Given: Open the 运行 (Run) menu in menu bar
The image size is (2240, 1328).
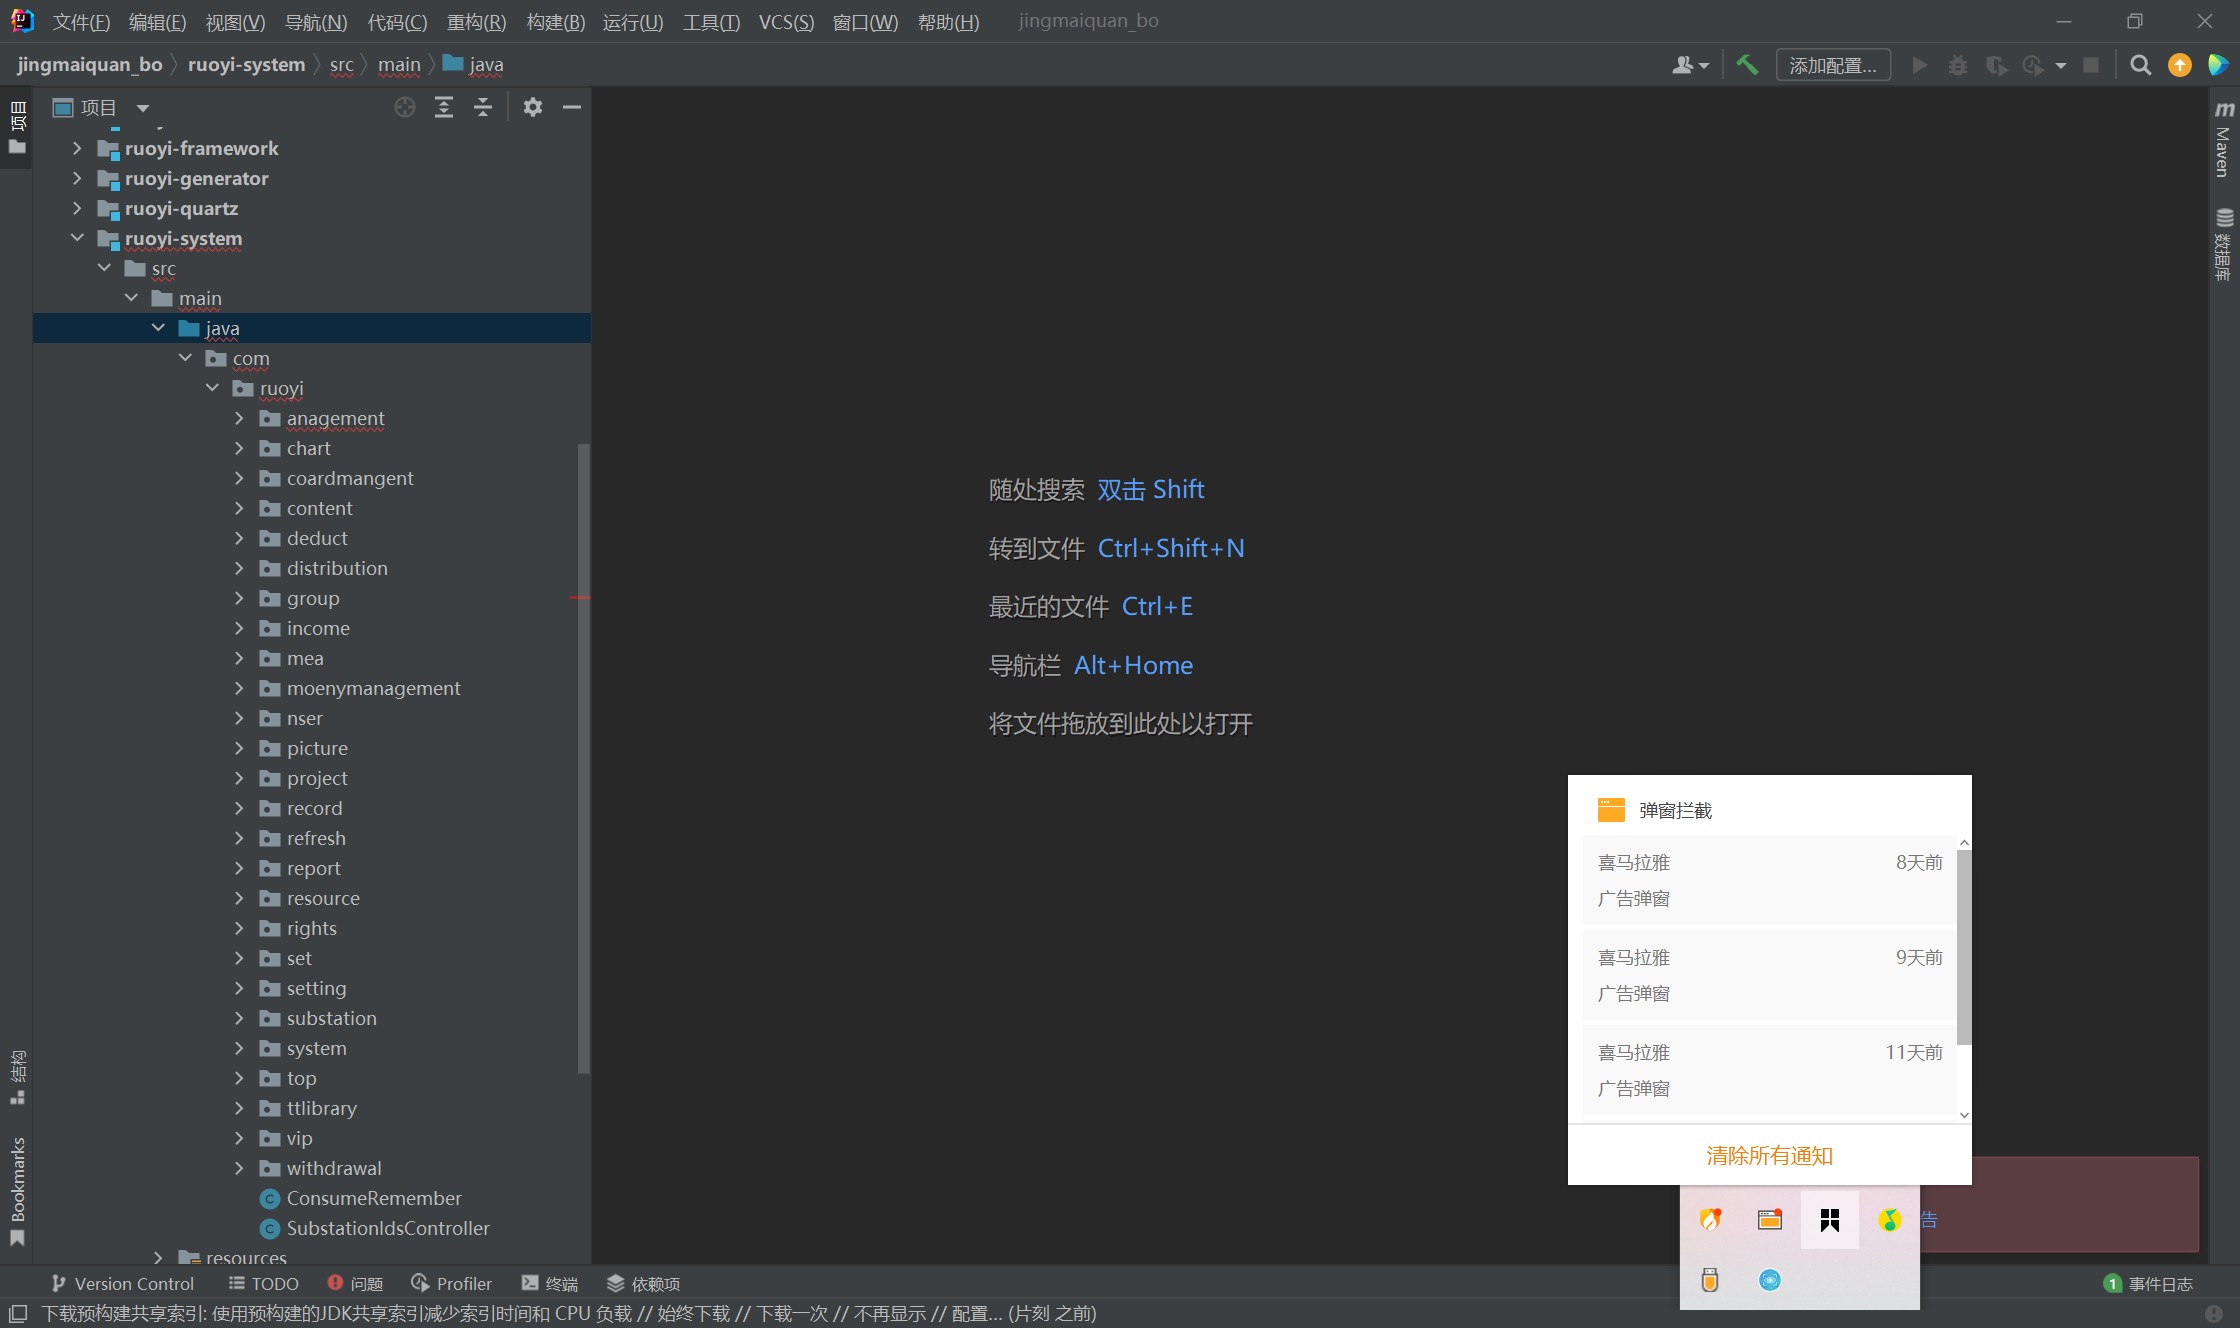Looking at the screenshot, I should click(x=631, y=21).
